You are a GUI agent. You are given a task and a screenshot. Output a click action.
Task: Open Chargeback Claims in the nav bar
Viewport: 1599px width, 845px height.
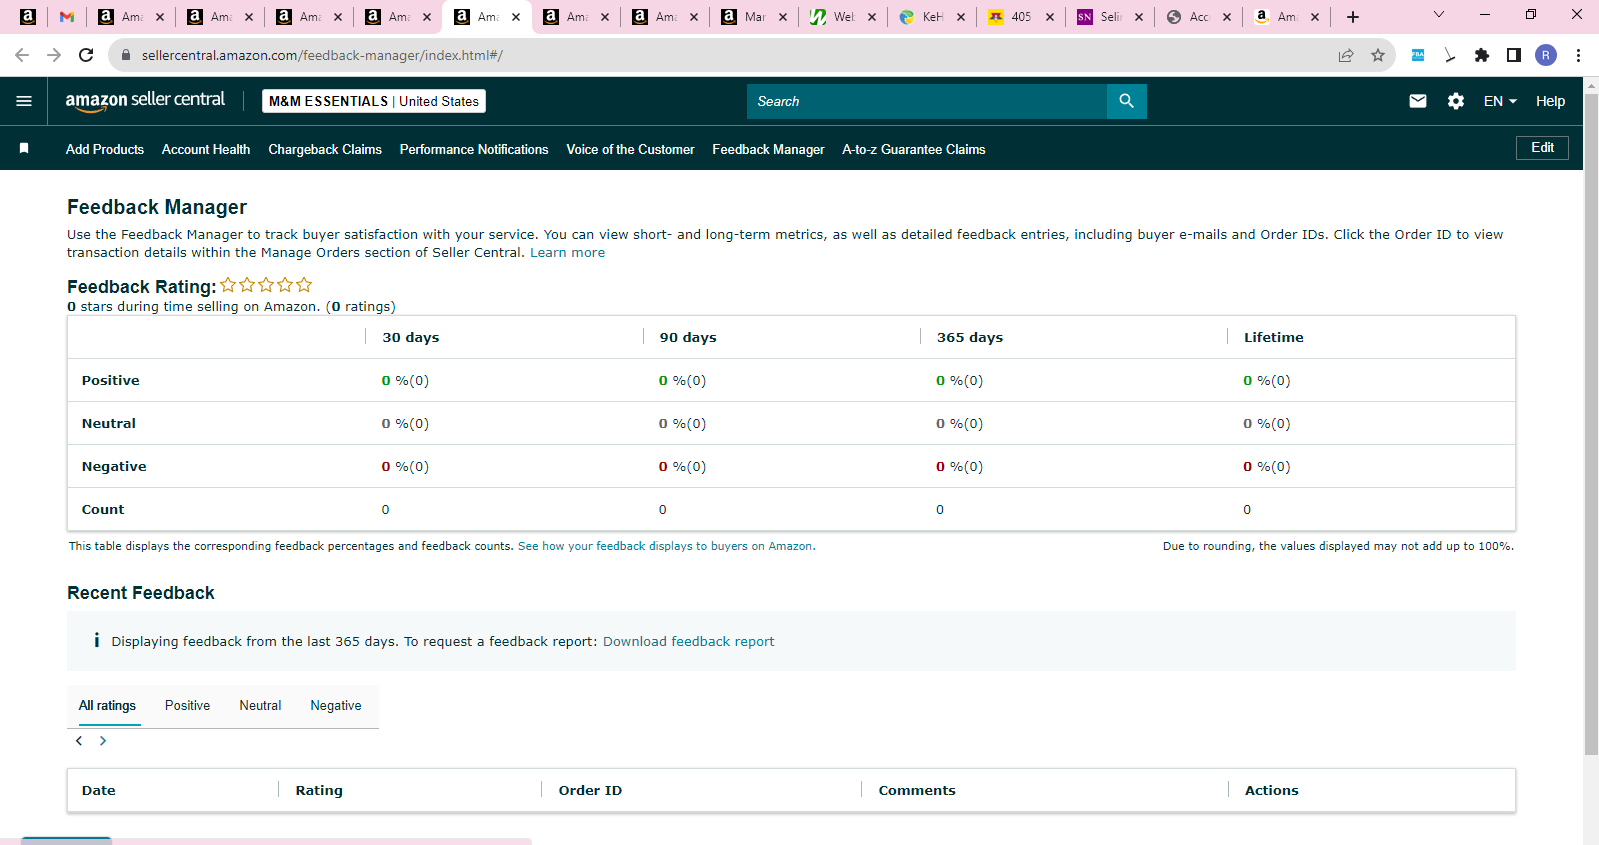pyautogui.click(x=325, y=149)
